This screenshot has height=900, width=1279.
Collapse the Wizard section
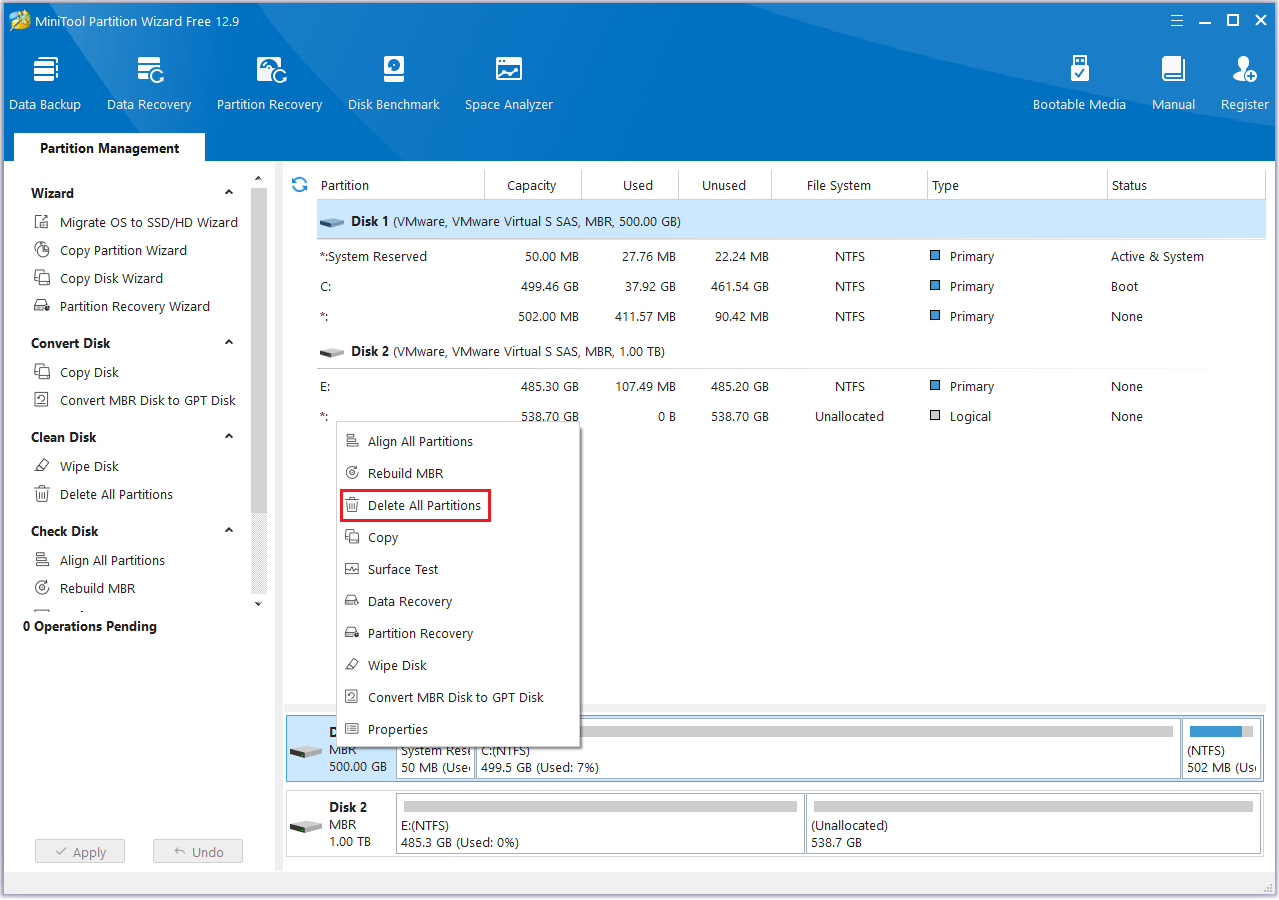229,193
